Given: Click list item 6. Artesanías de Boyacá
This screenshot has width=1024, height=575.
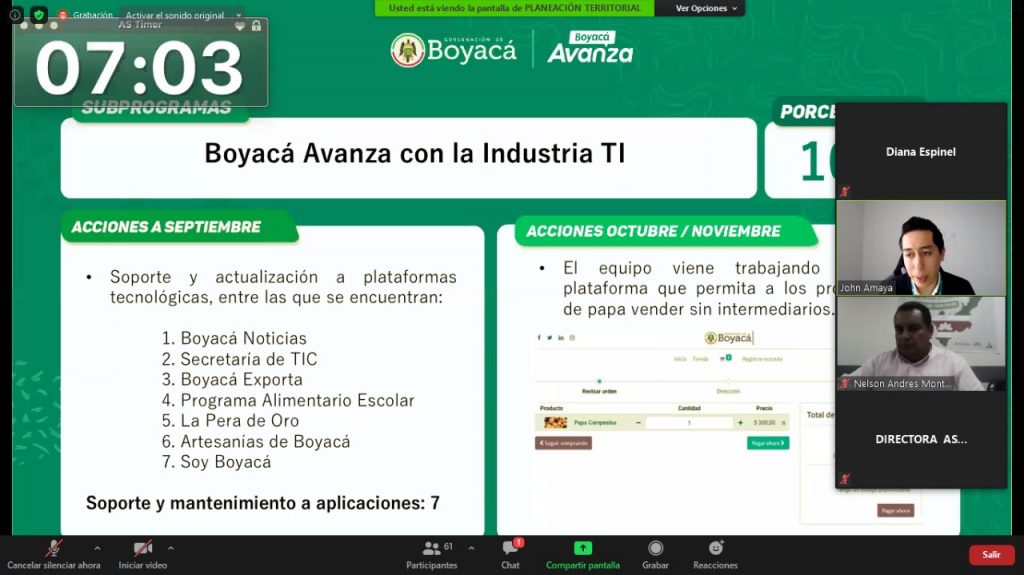Looking at the screenshot, I should [256, 442].
